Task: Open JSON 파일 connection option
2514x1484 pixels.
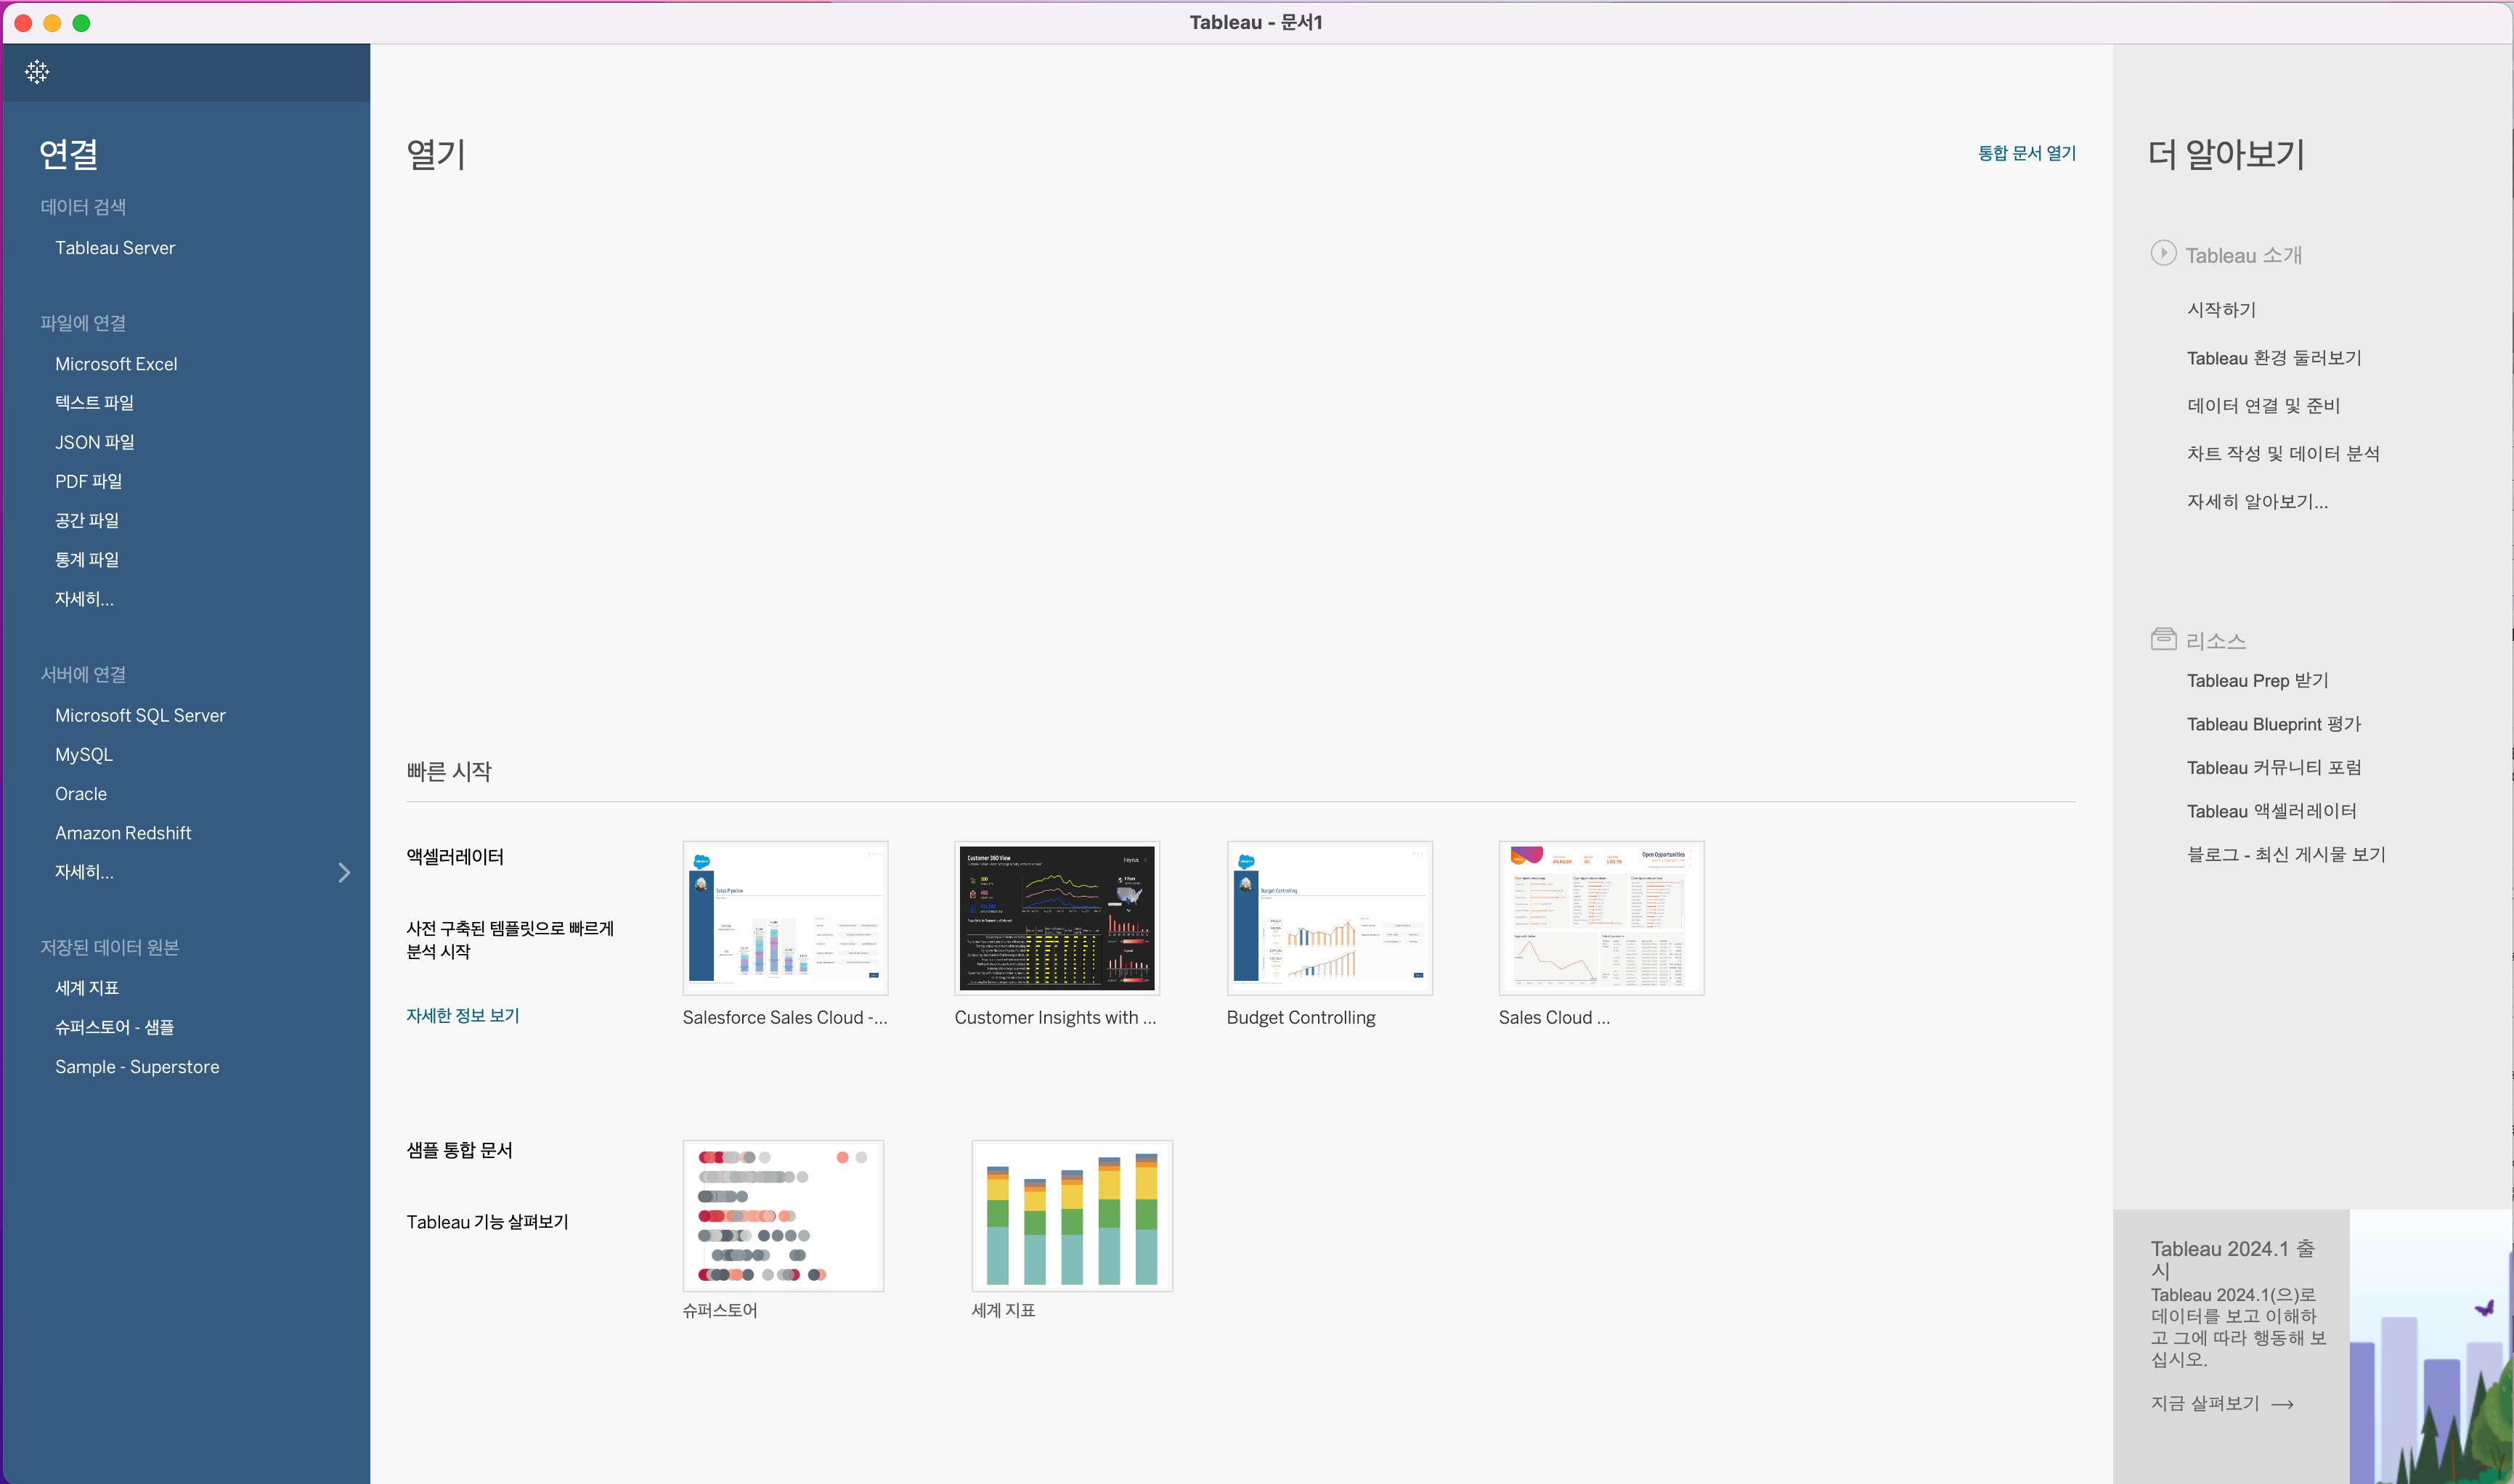Action: (94, 441)
